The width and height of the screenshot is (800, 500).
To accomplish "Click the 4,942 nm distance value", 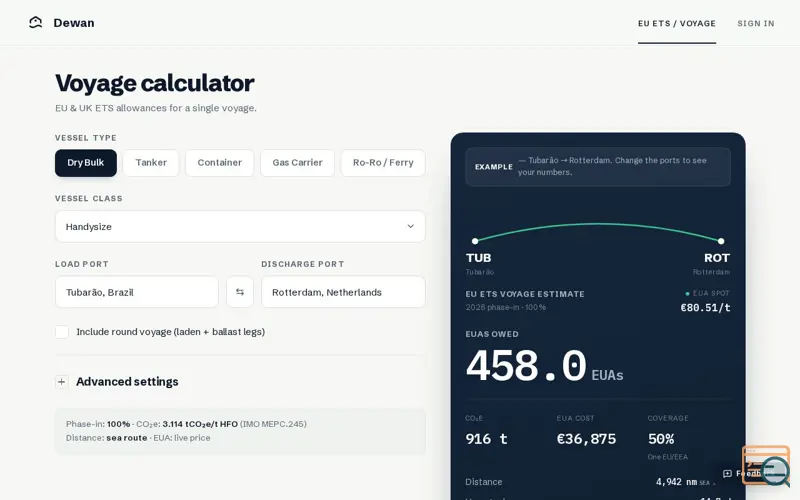I will (x=676, y=482).
